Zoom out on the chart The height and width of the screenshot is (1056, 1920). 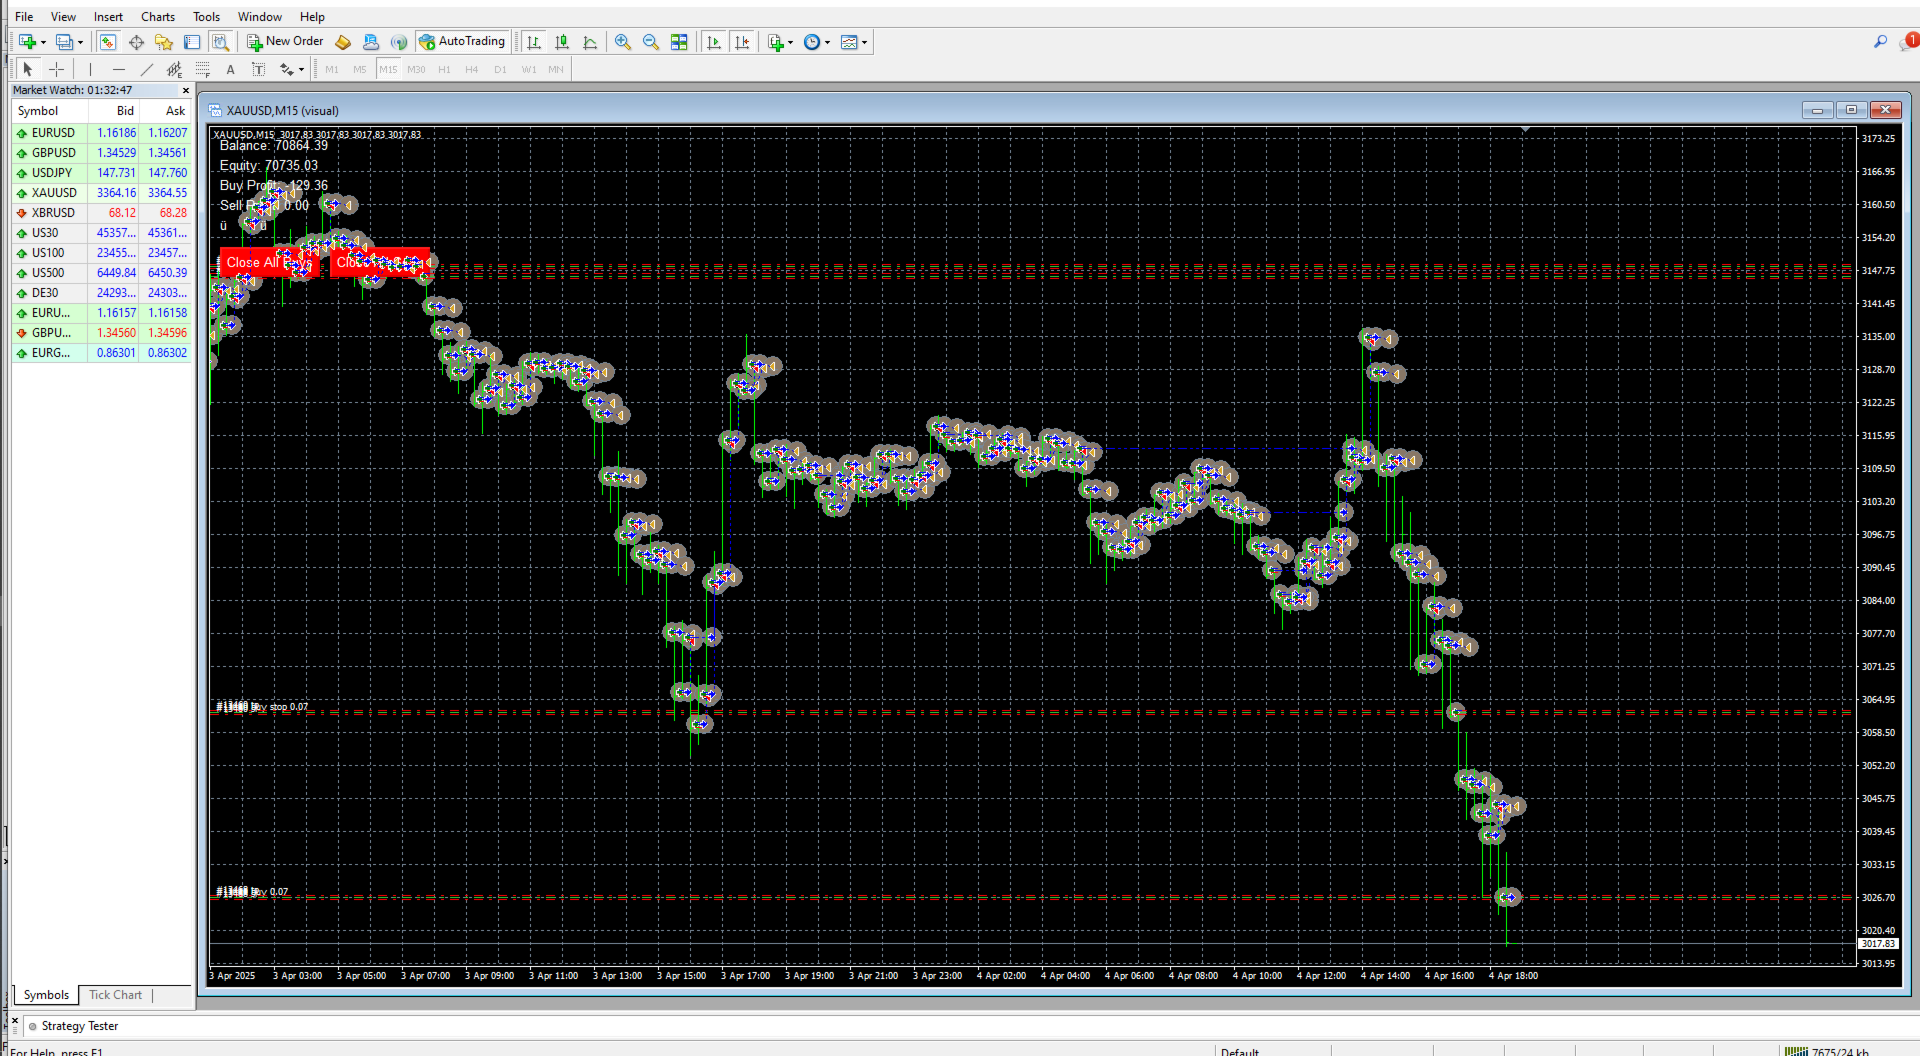coord(651,42)
